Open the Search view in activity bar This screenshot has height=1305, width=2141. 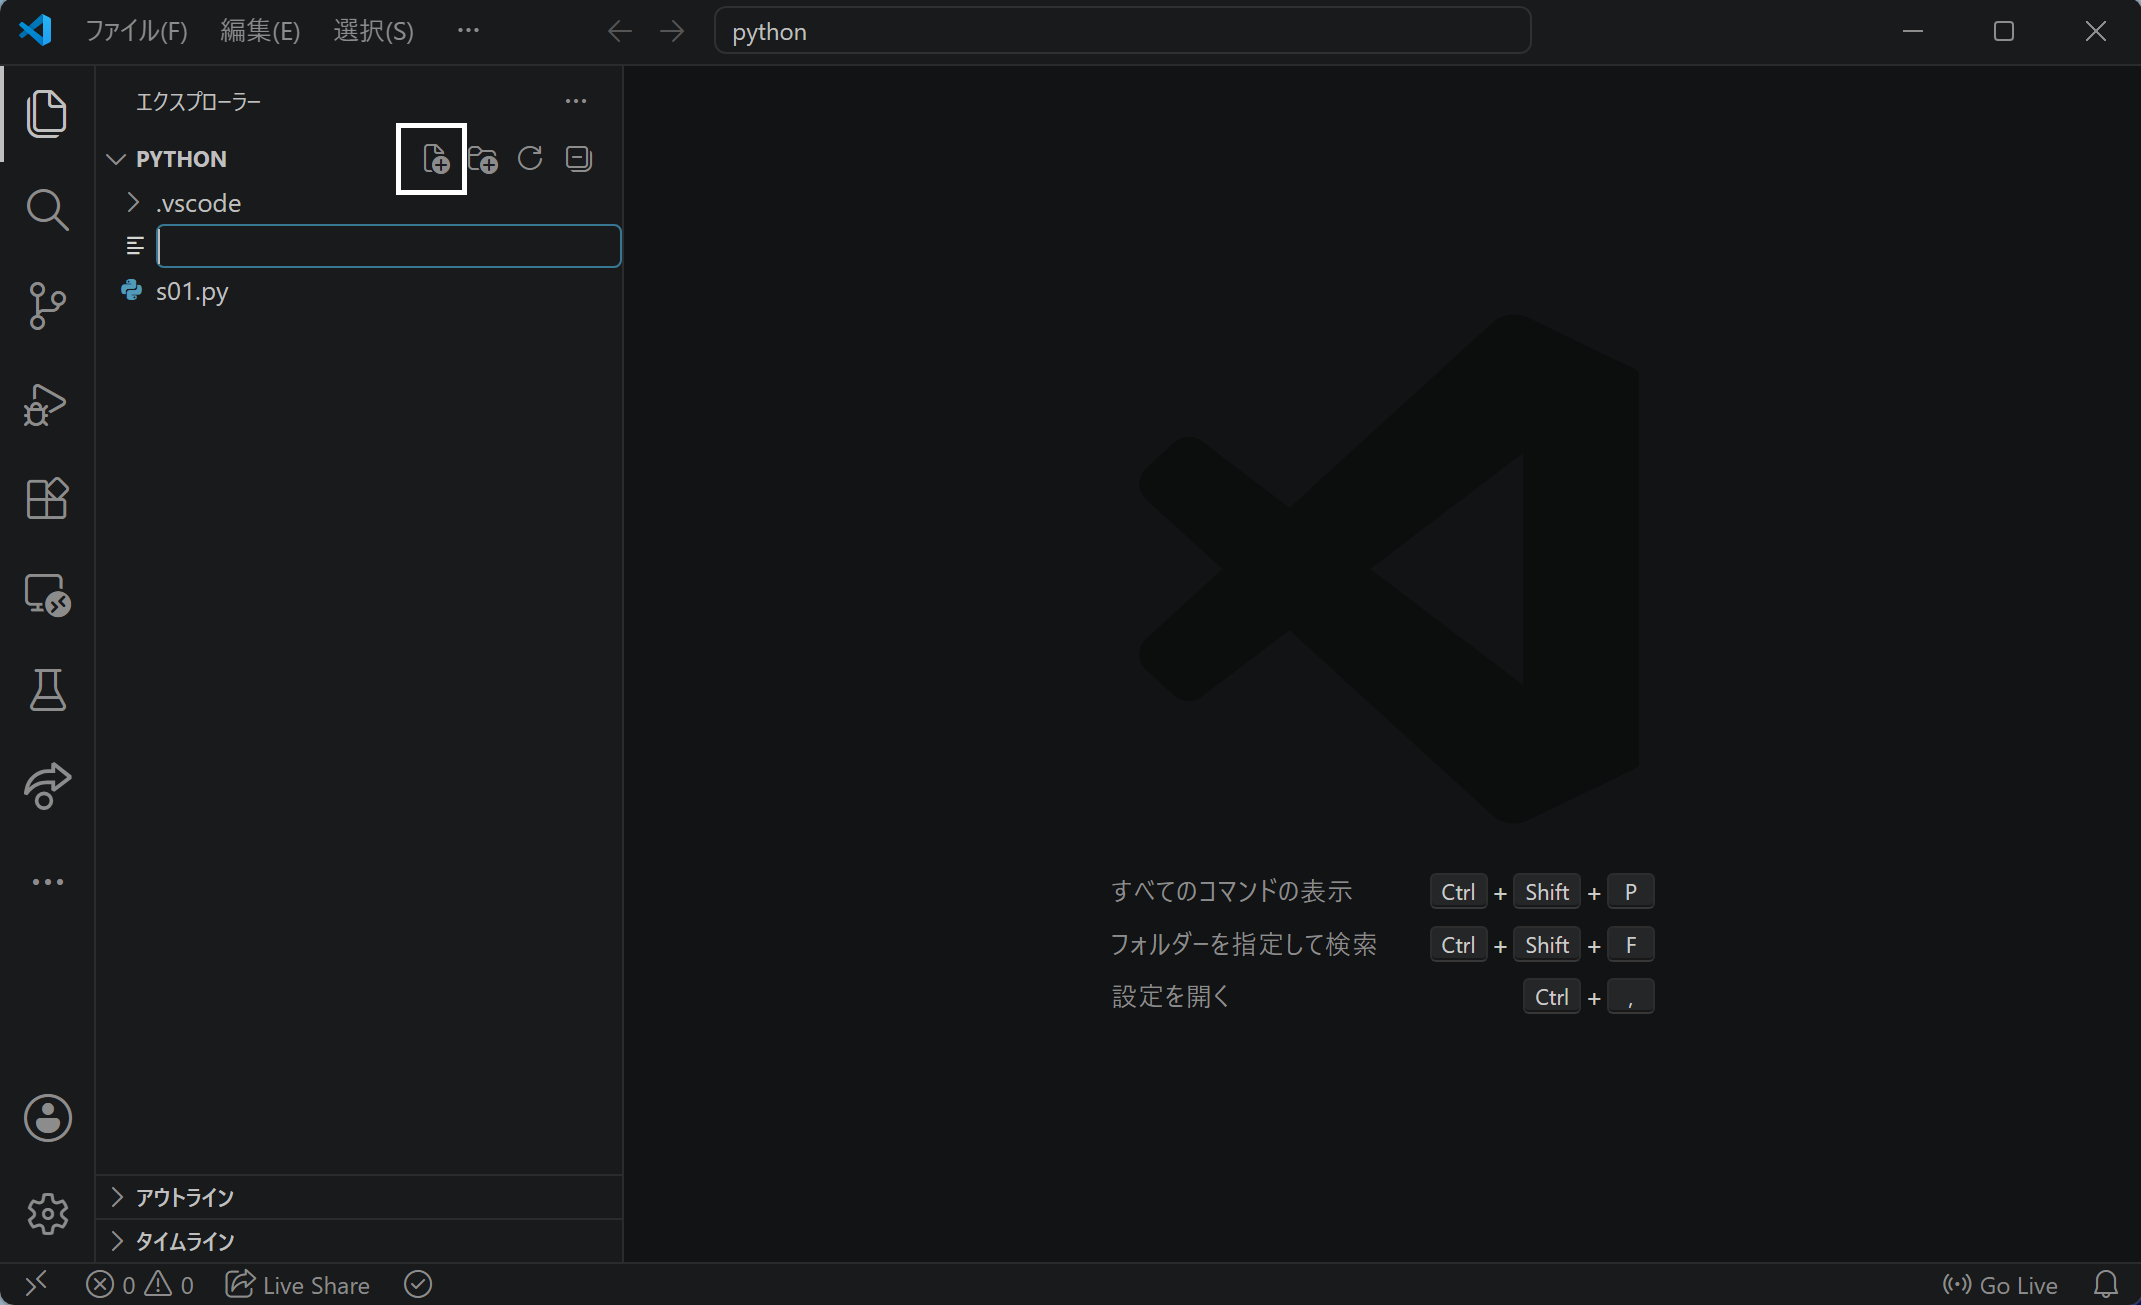[x=47, y=210]
